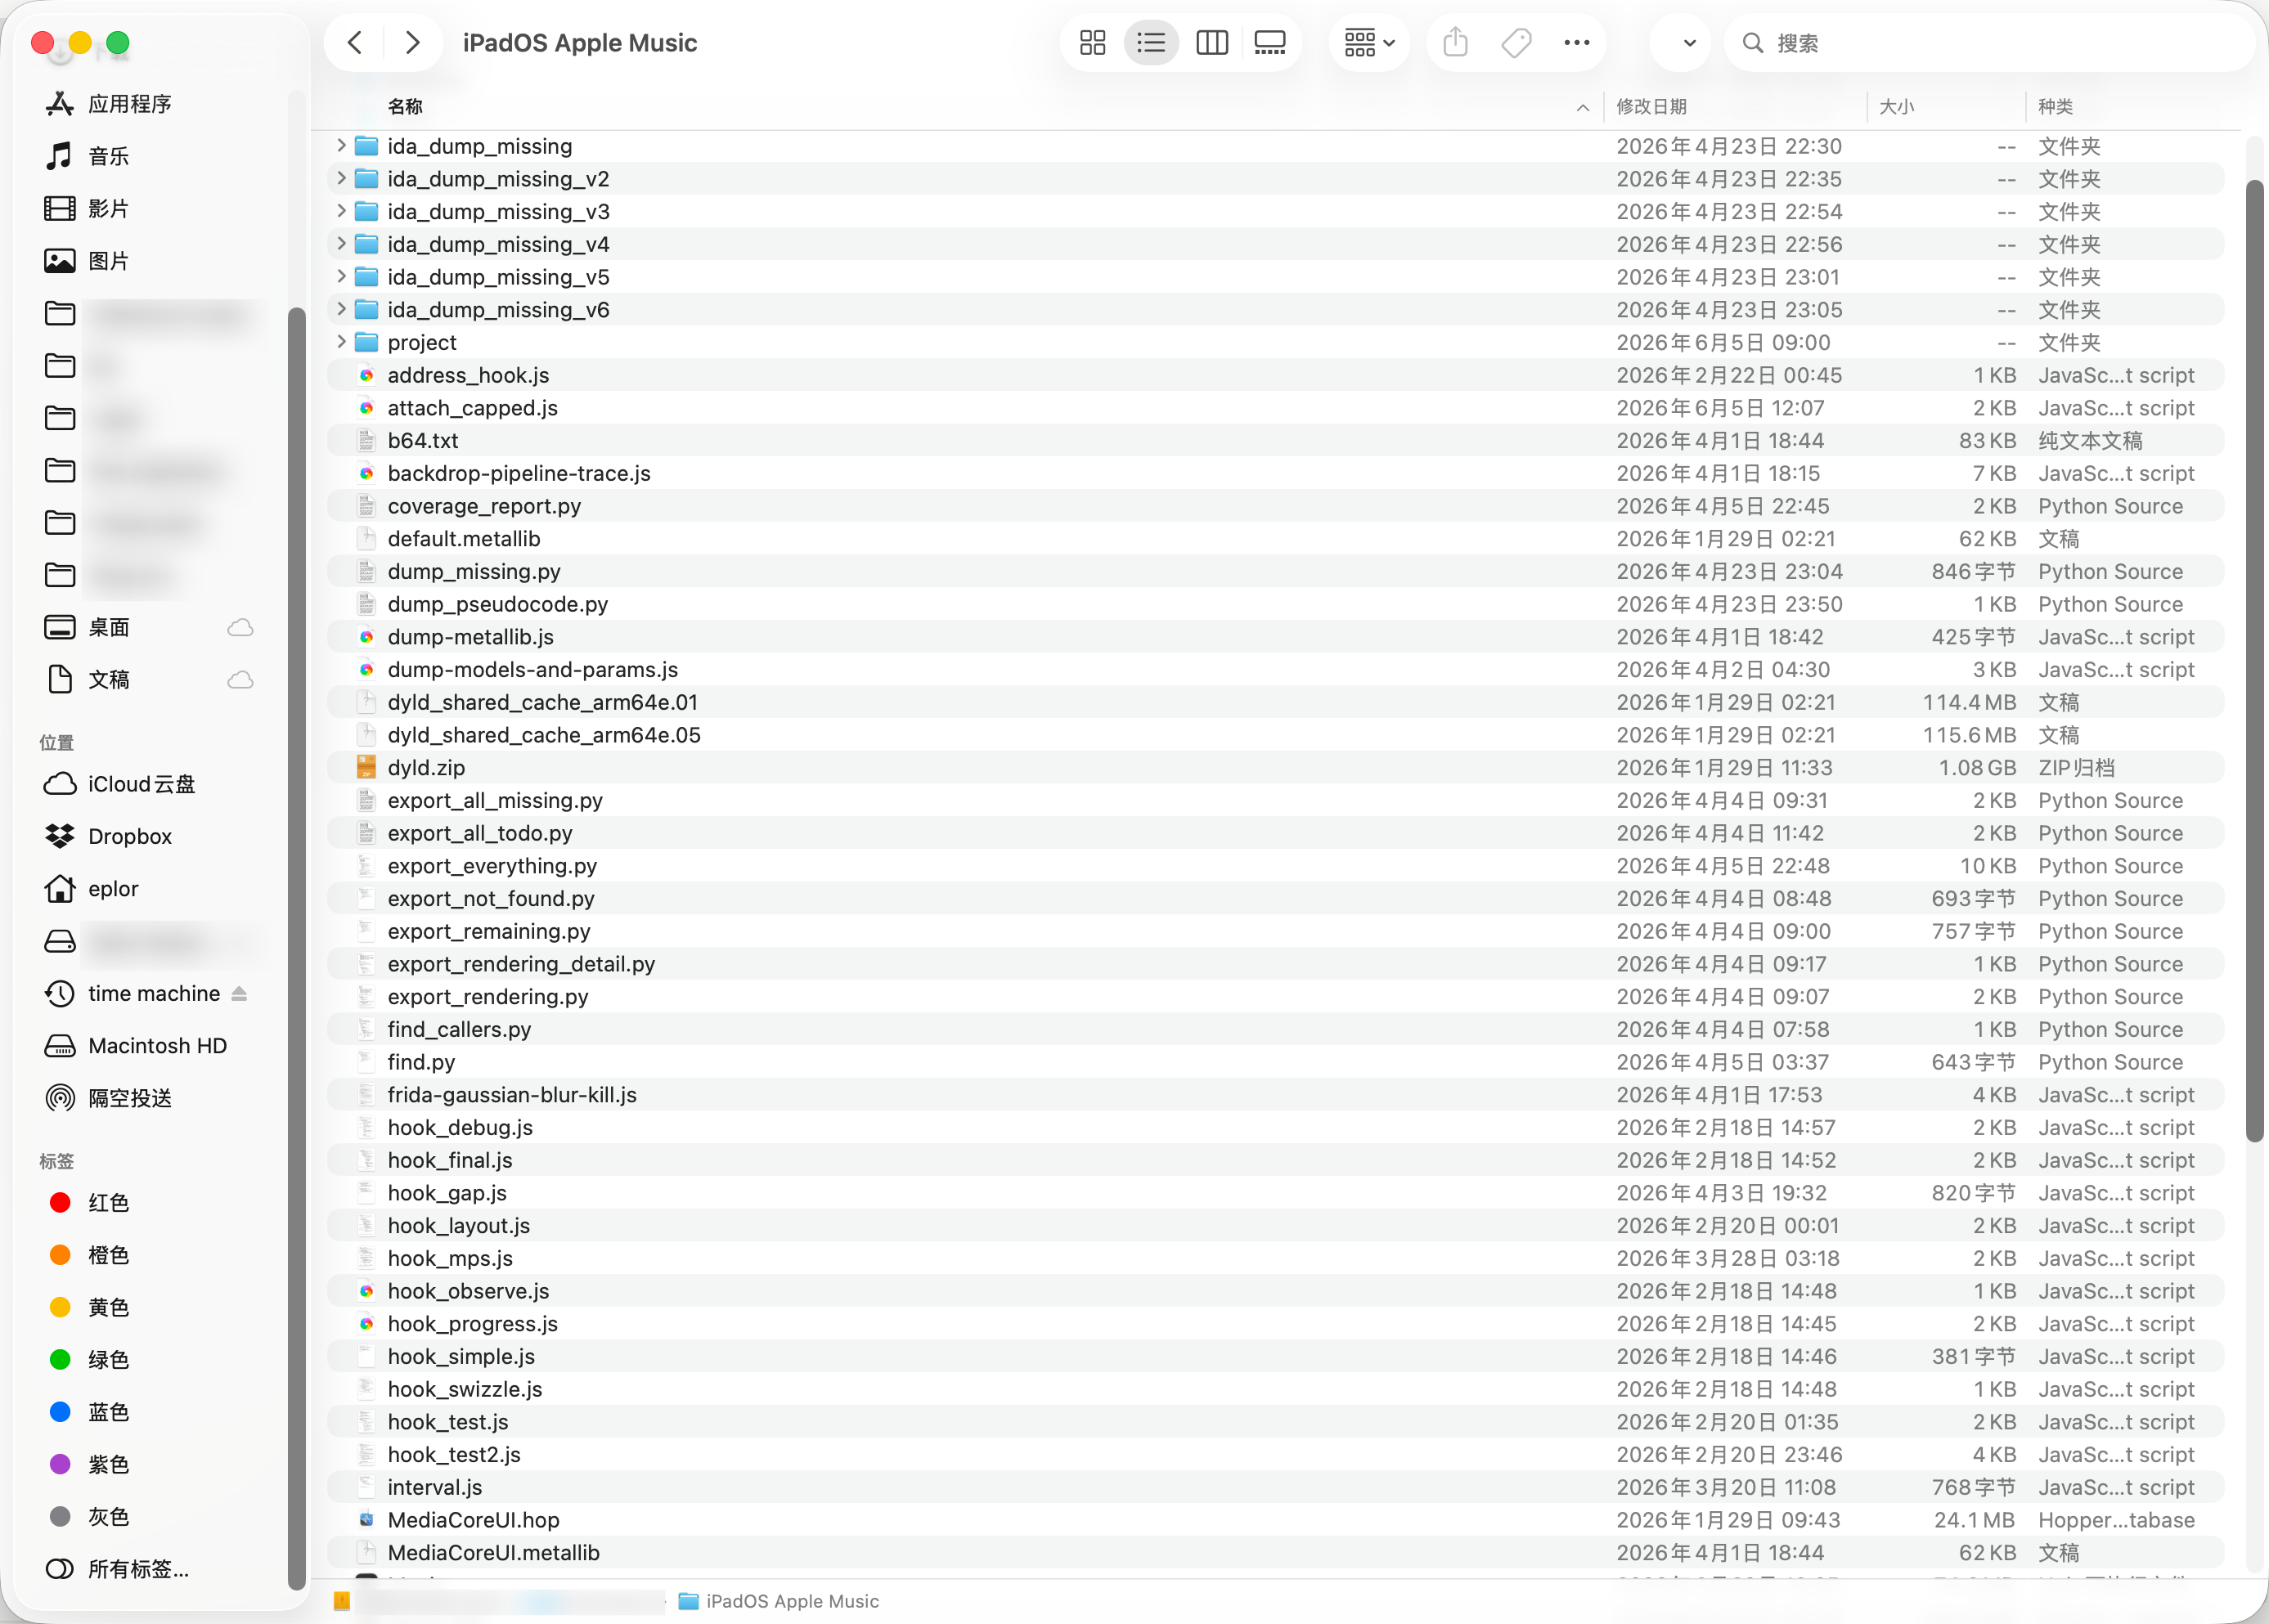2269x1624 pixels.
Task: Click the 搜索 search field
Action: coord(1989,43)
